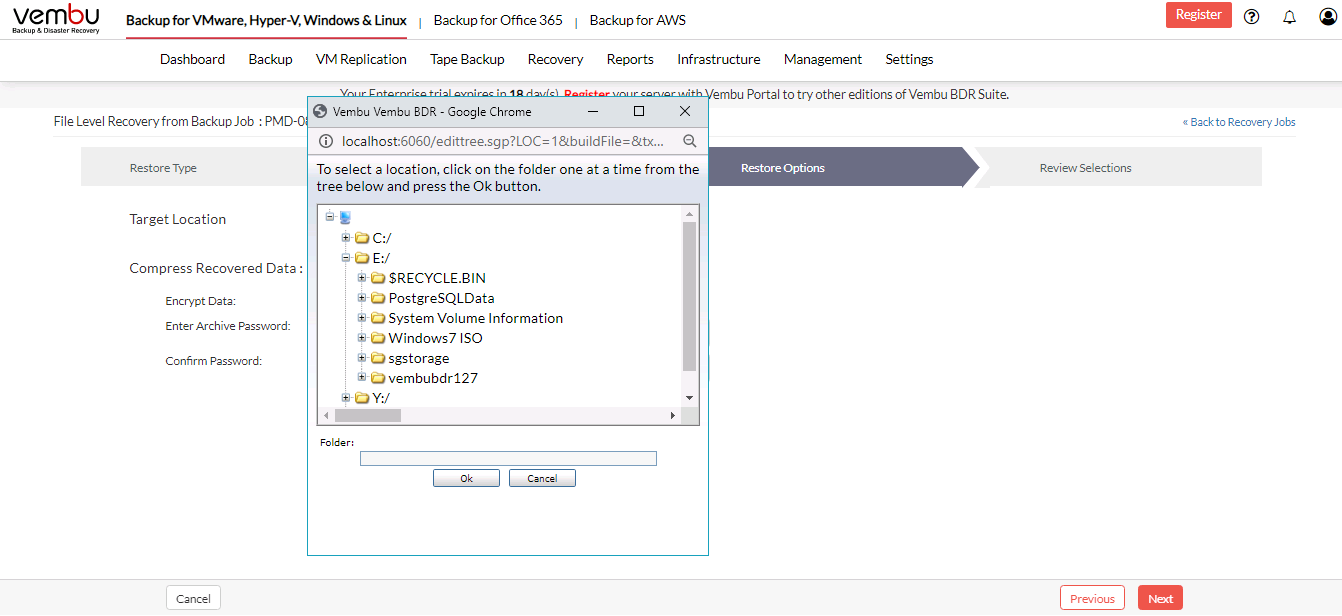Click the tree scroll left arrow

point(324,415)
